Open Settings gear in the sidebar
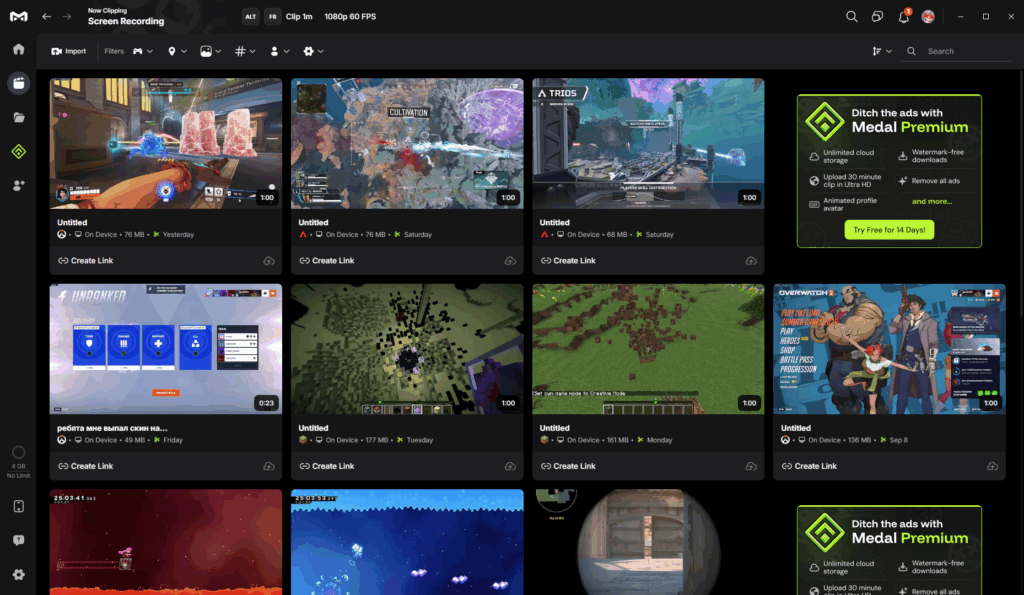 18,575
